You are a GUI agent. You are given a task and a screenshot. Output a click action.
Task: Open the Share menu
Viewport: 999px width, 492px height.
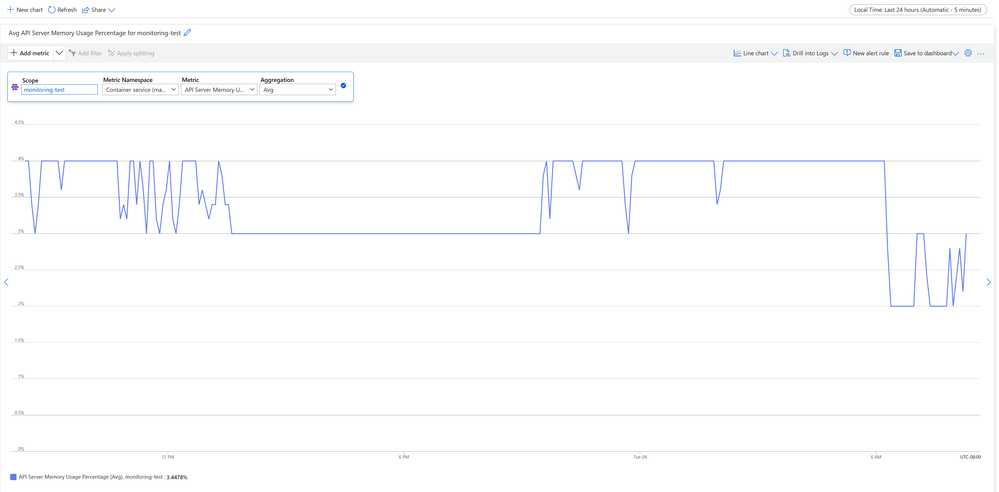point(98,10)
